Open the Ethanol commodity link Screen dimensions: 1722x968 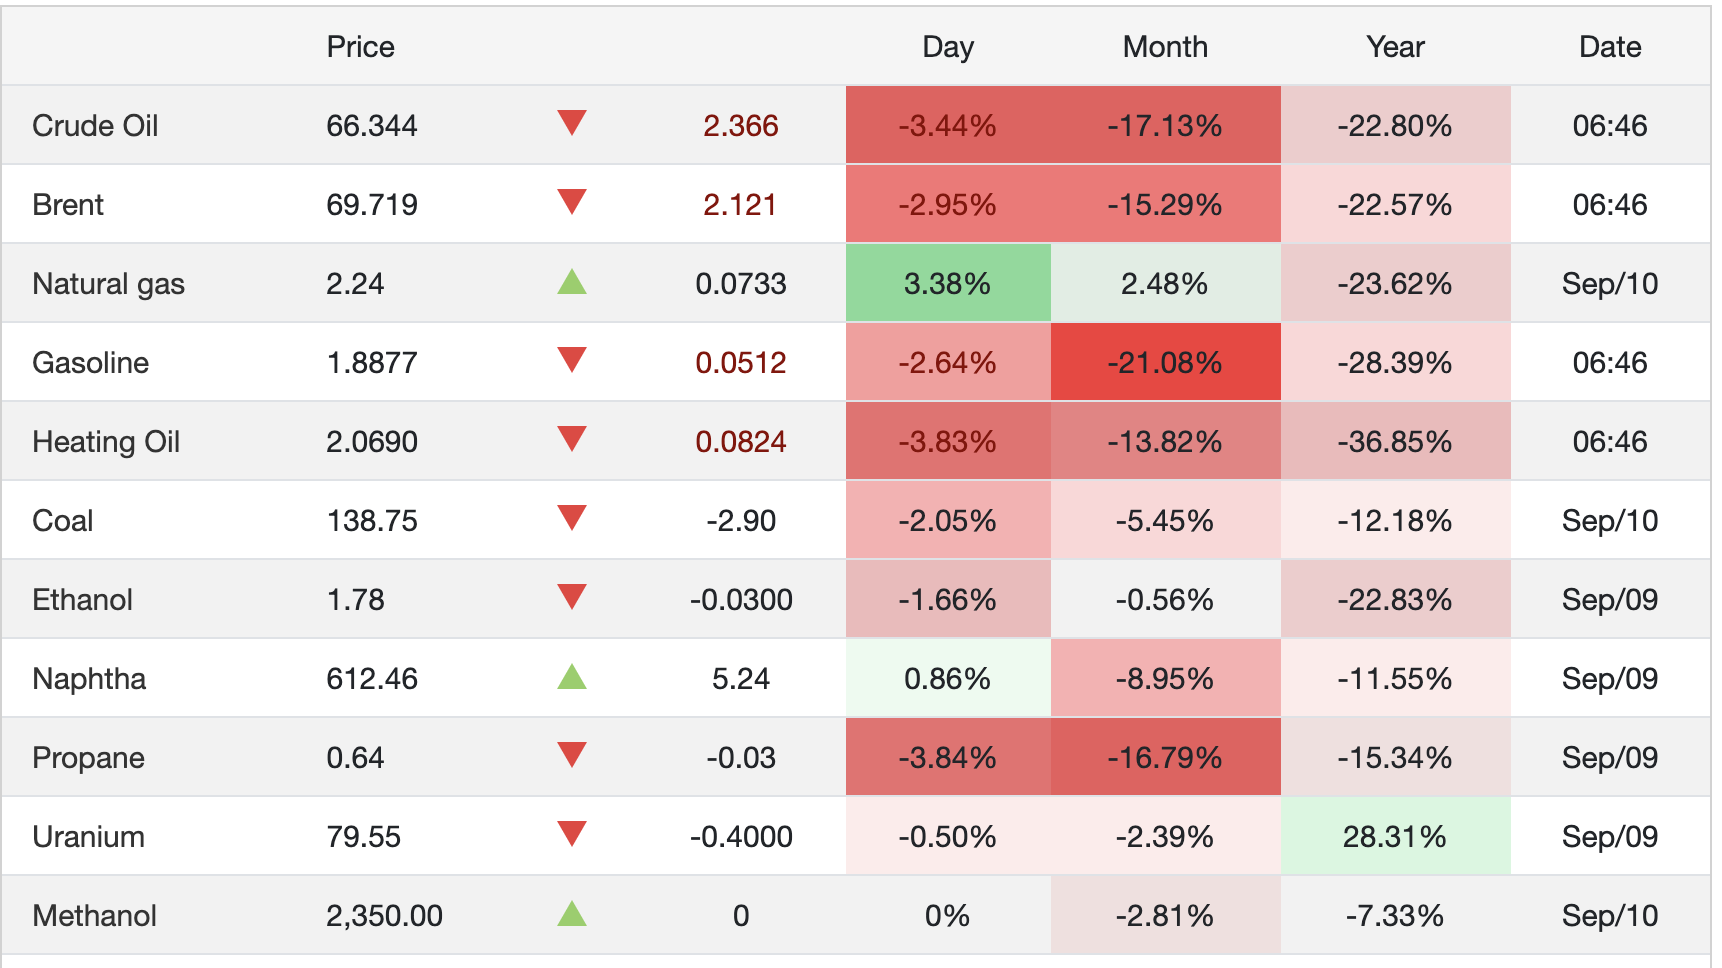tap(82, 600)
